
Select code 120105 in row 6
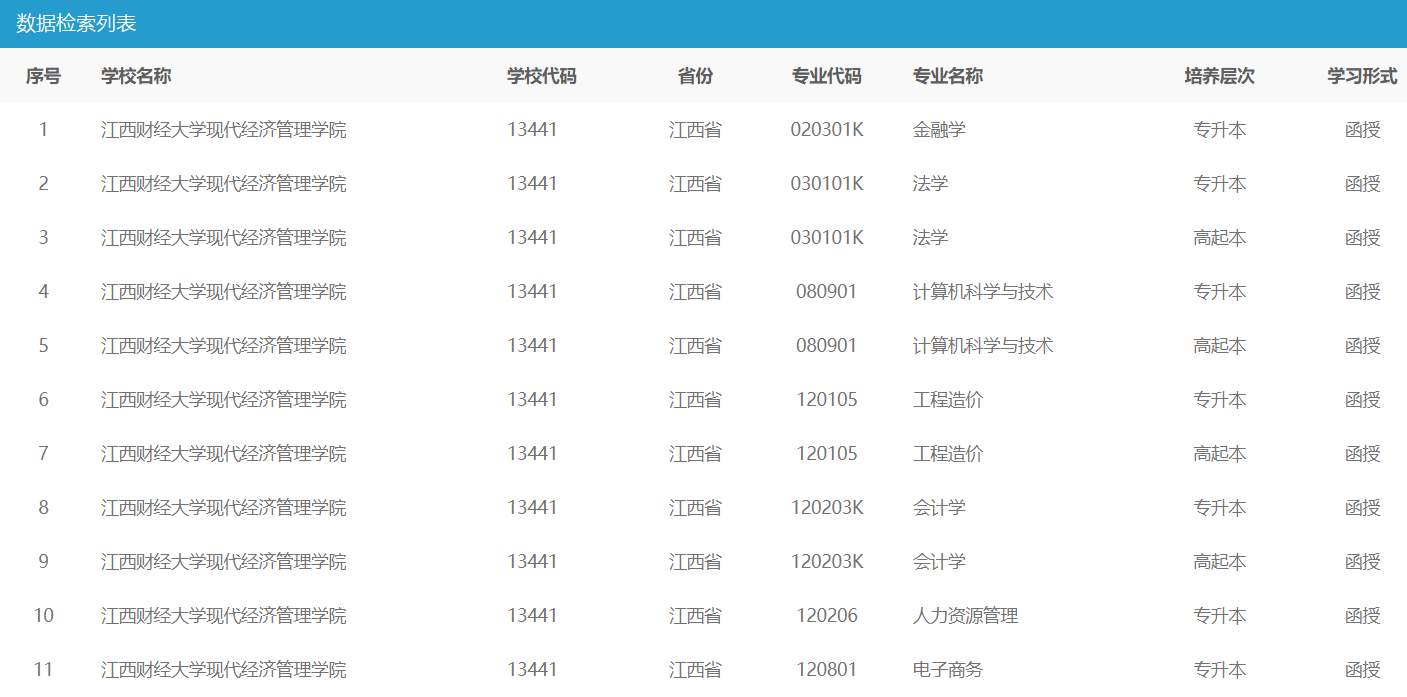827,400
